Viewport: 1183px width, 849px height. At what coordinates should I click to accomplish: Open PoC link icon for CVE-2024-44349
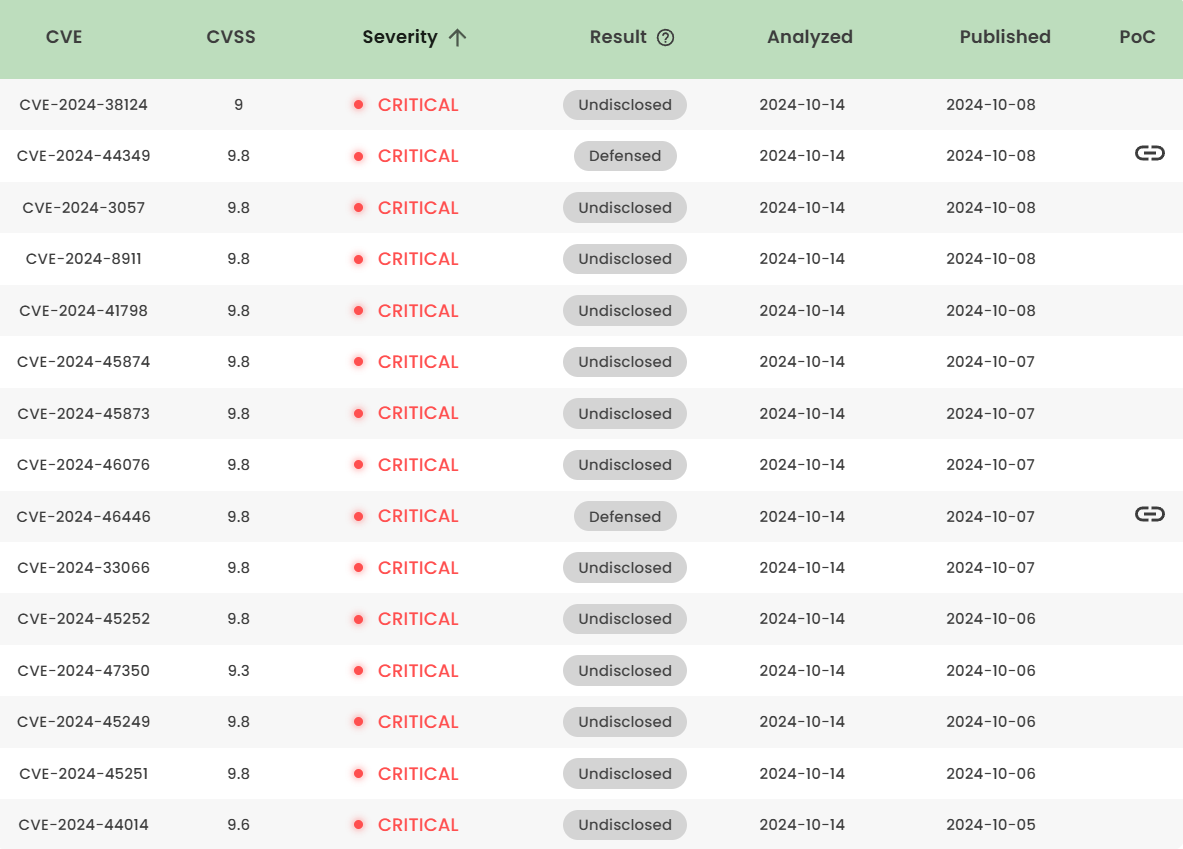tap(1150, 154)
